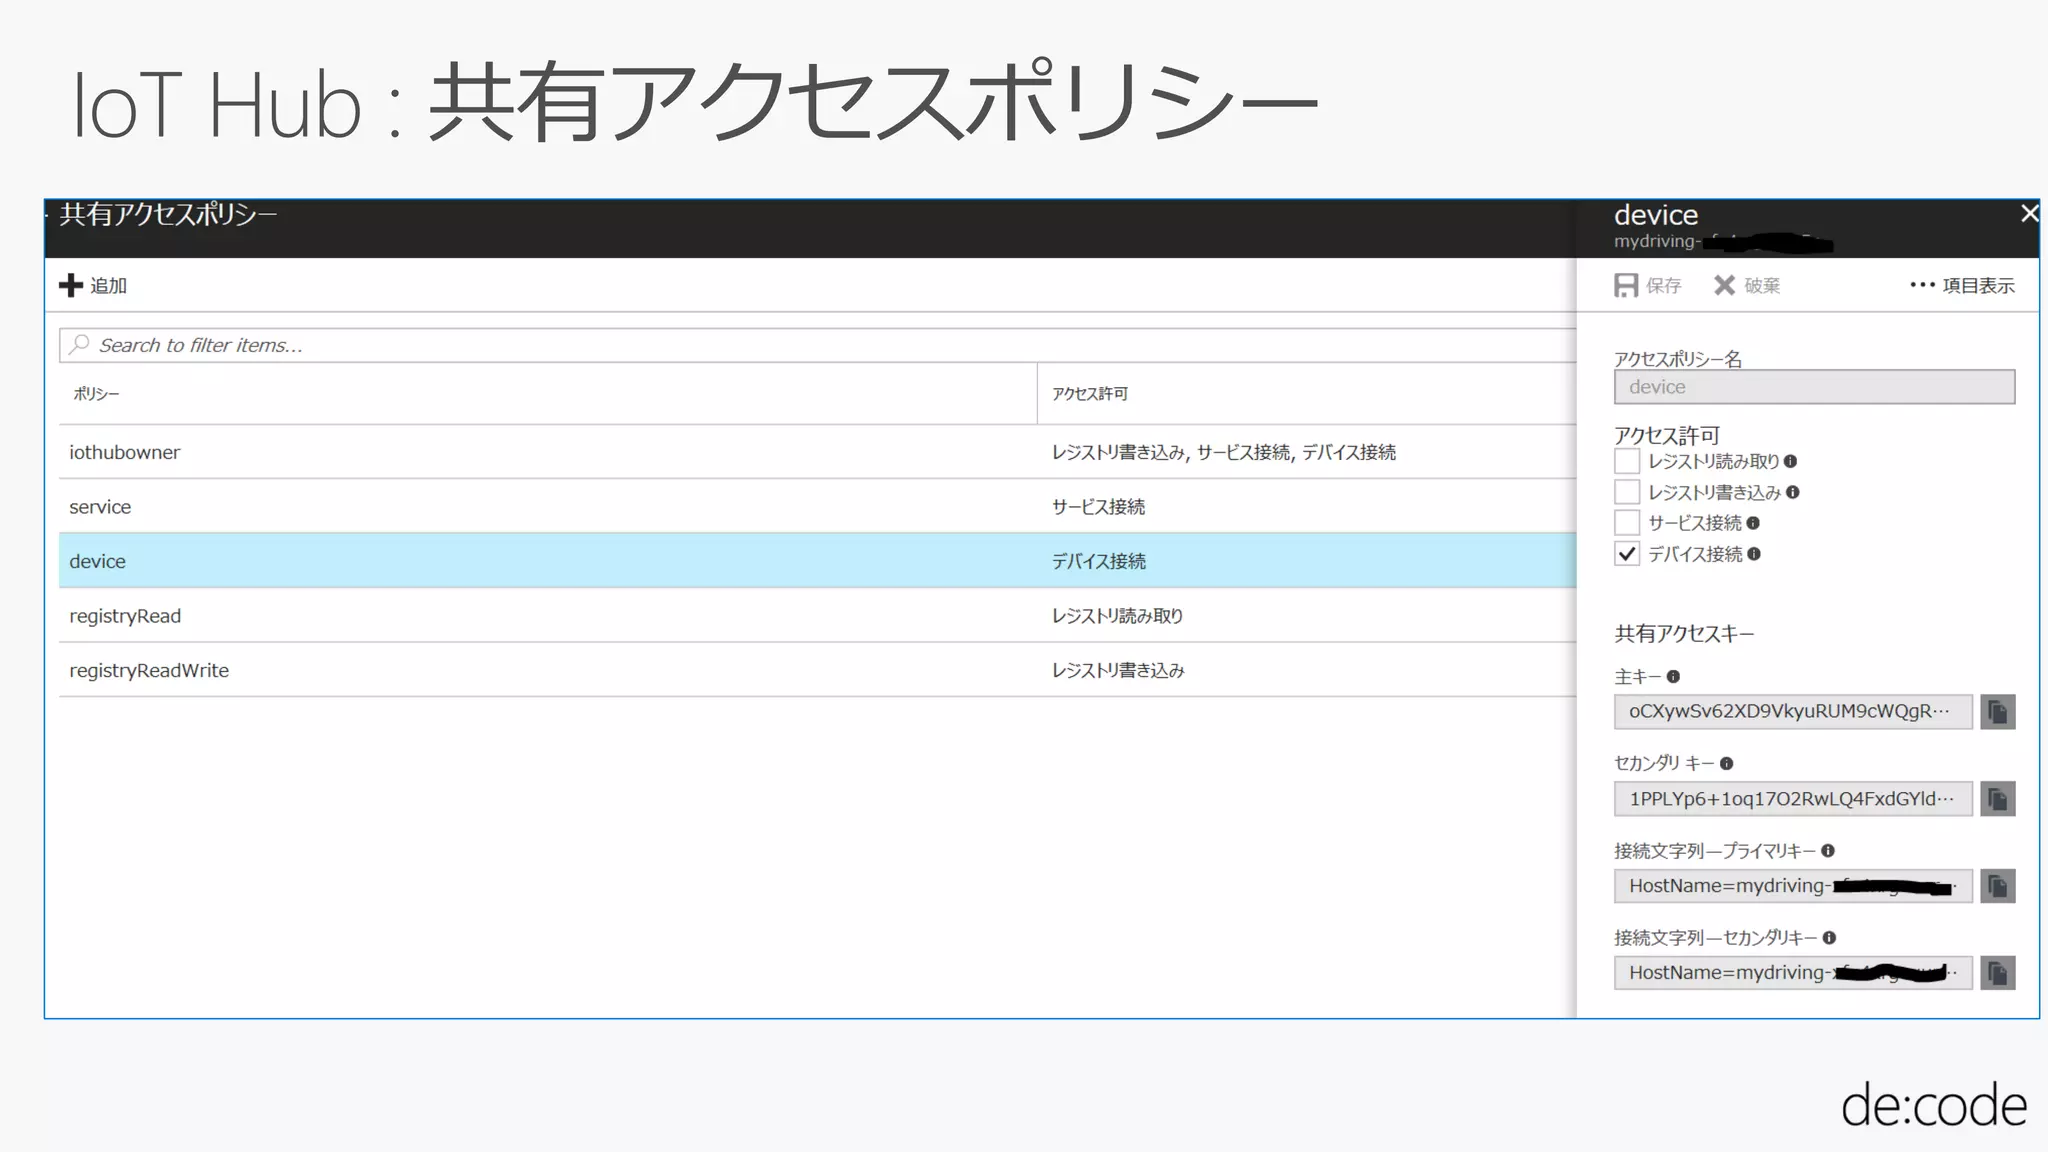Copy the secondary key (セカンダリ キー) value
This screenshot has width=2048, height=1152.
click(x=1997, y=799)
